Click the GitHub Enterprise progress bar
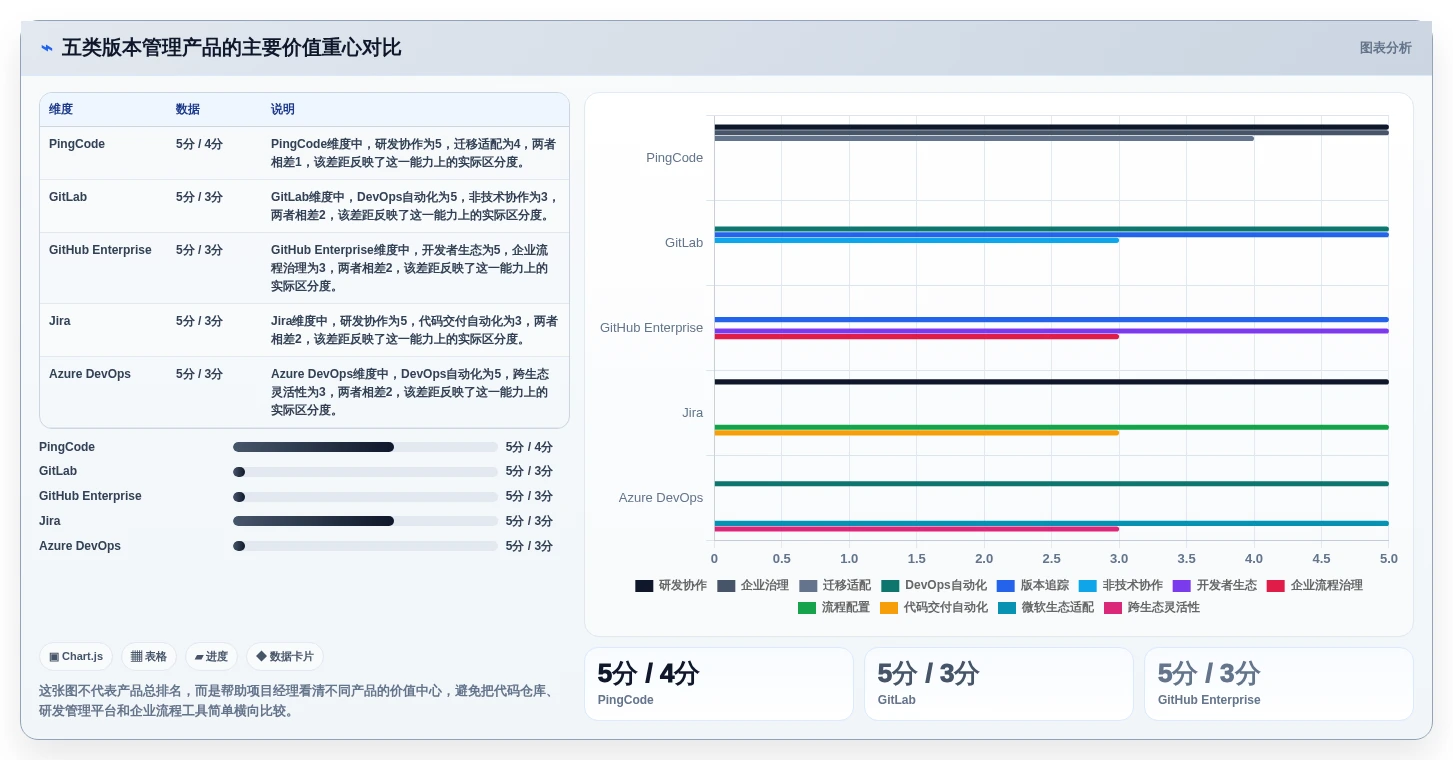1453x760 pixels. pyautogui.click(x=365, y=497)
